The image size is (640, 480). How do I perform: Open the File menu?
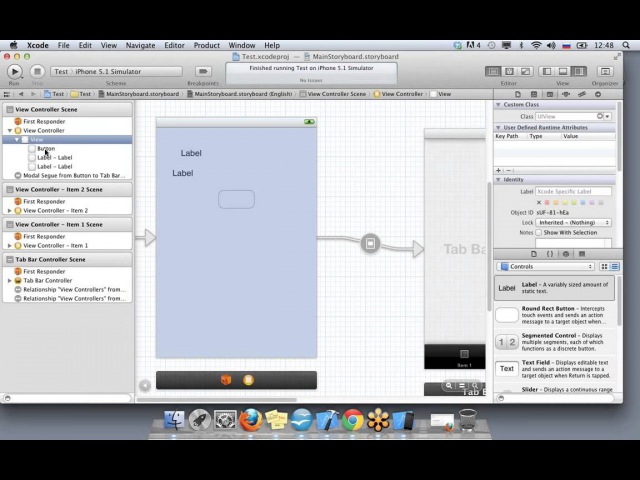click(x=63, y=45)
